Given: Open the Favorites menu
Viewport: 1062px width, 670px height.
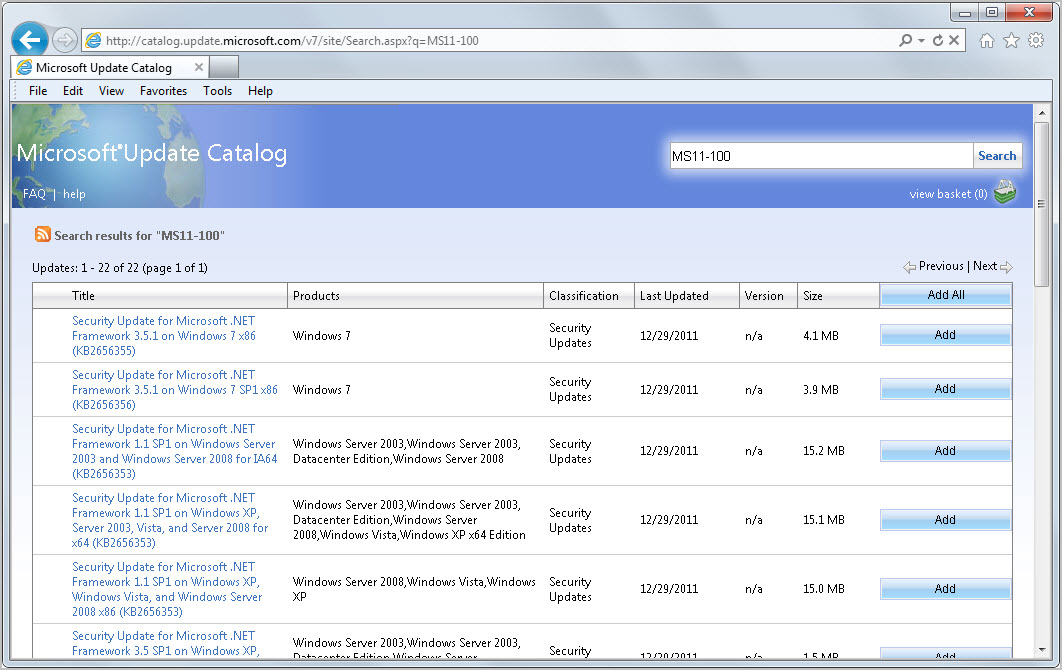Looking at the screenshot, I should click(x=163, y=91).
